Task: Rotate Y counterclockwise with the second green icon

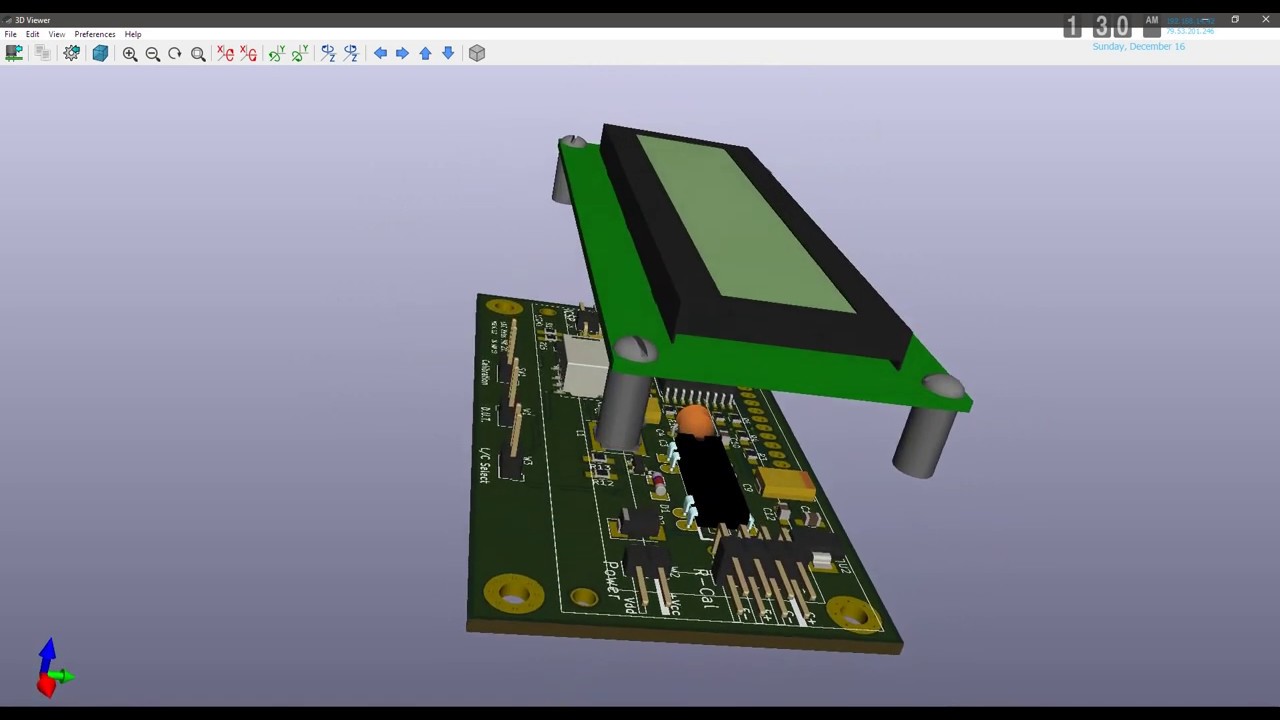Action: 300,53
